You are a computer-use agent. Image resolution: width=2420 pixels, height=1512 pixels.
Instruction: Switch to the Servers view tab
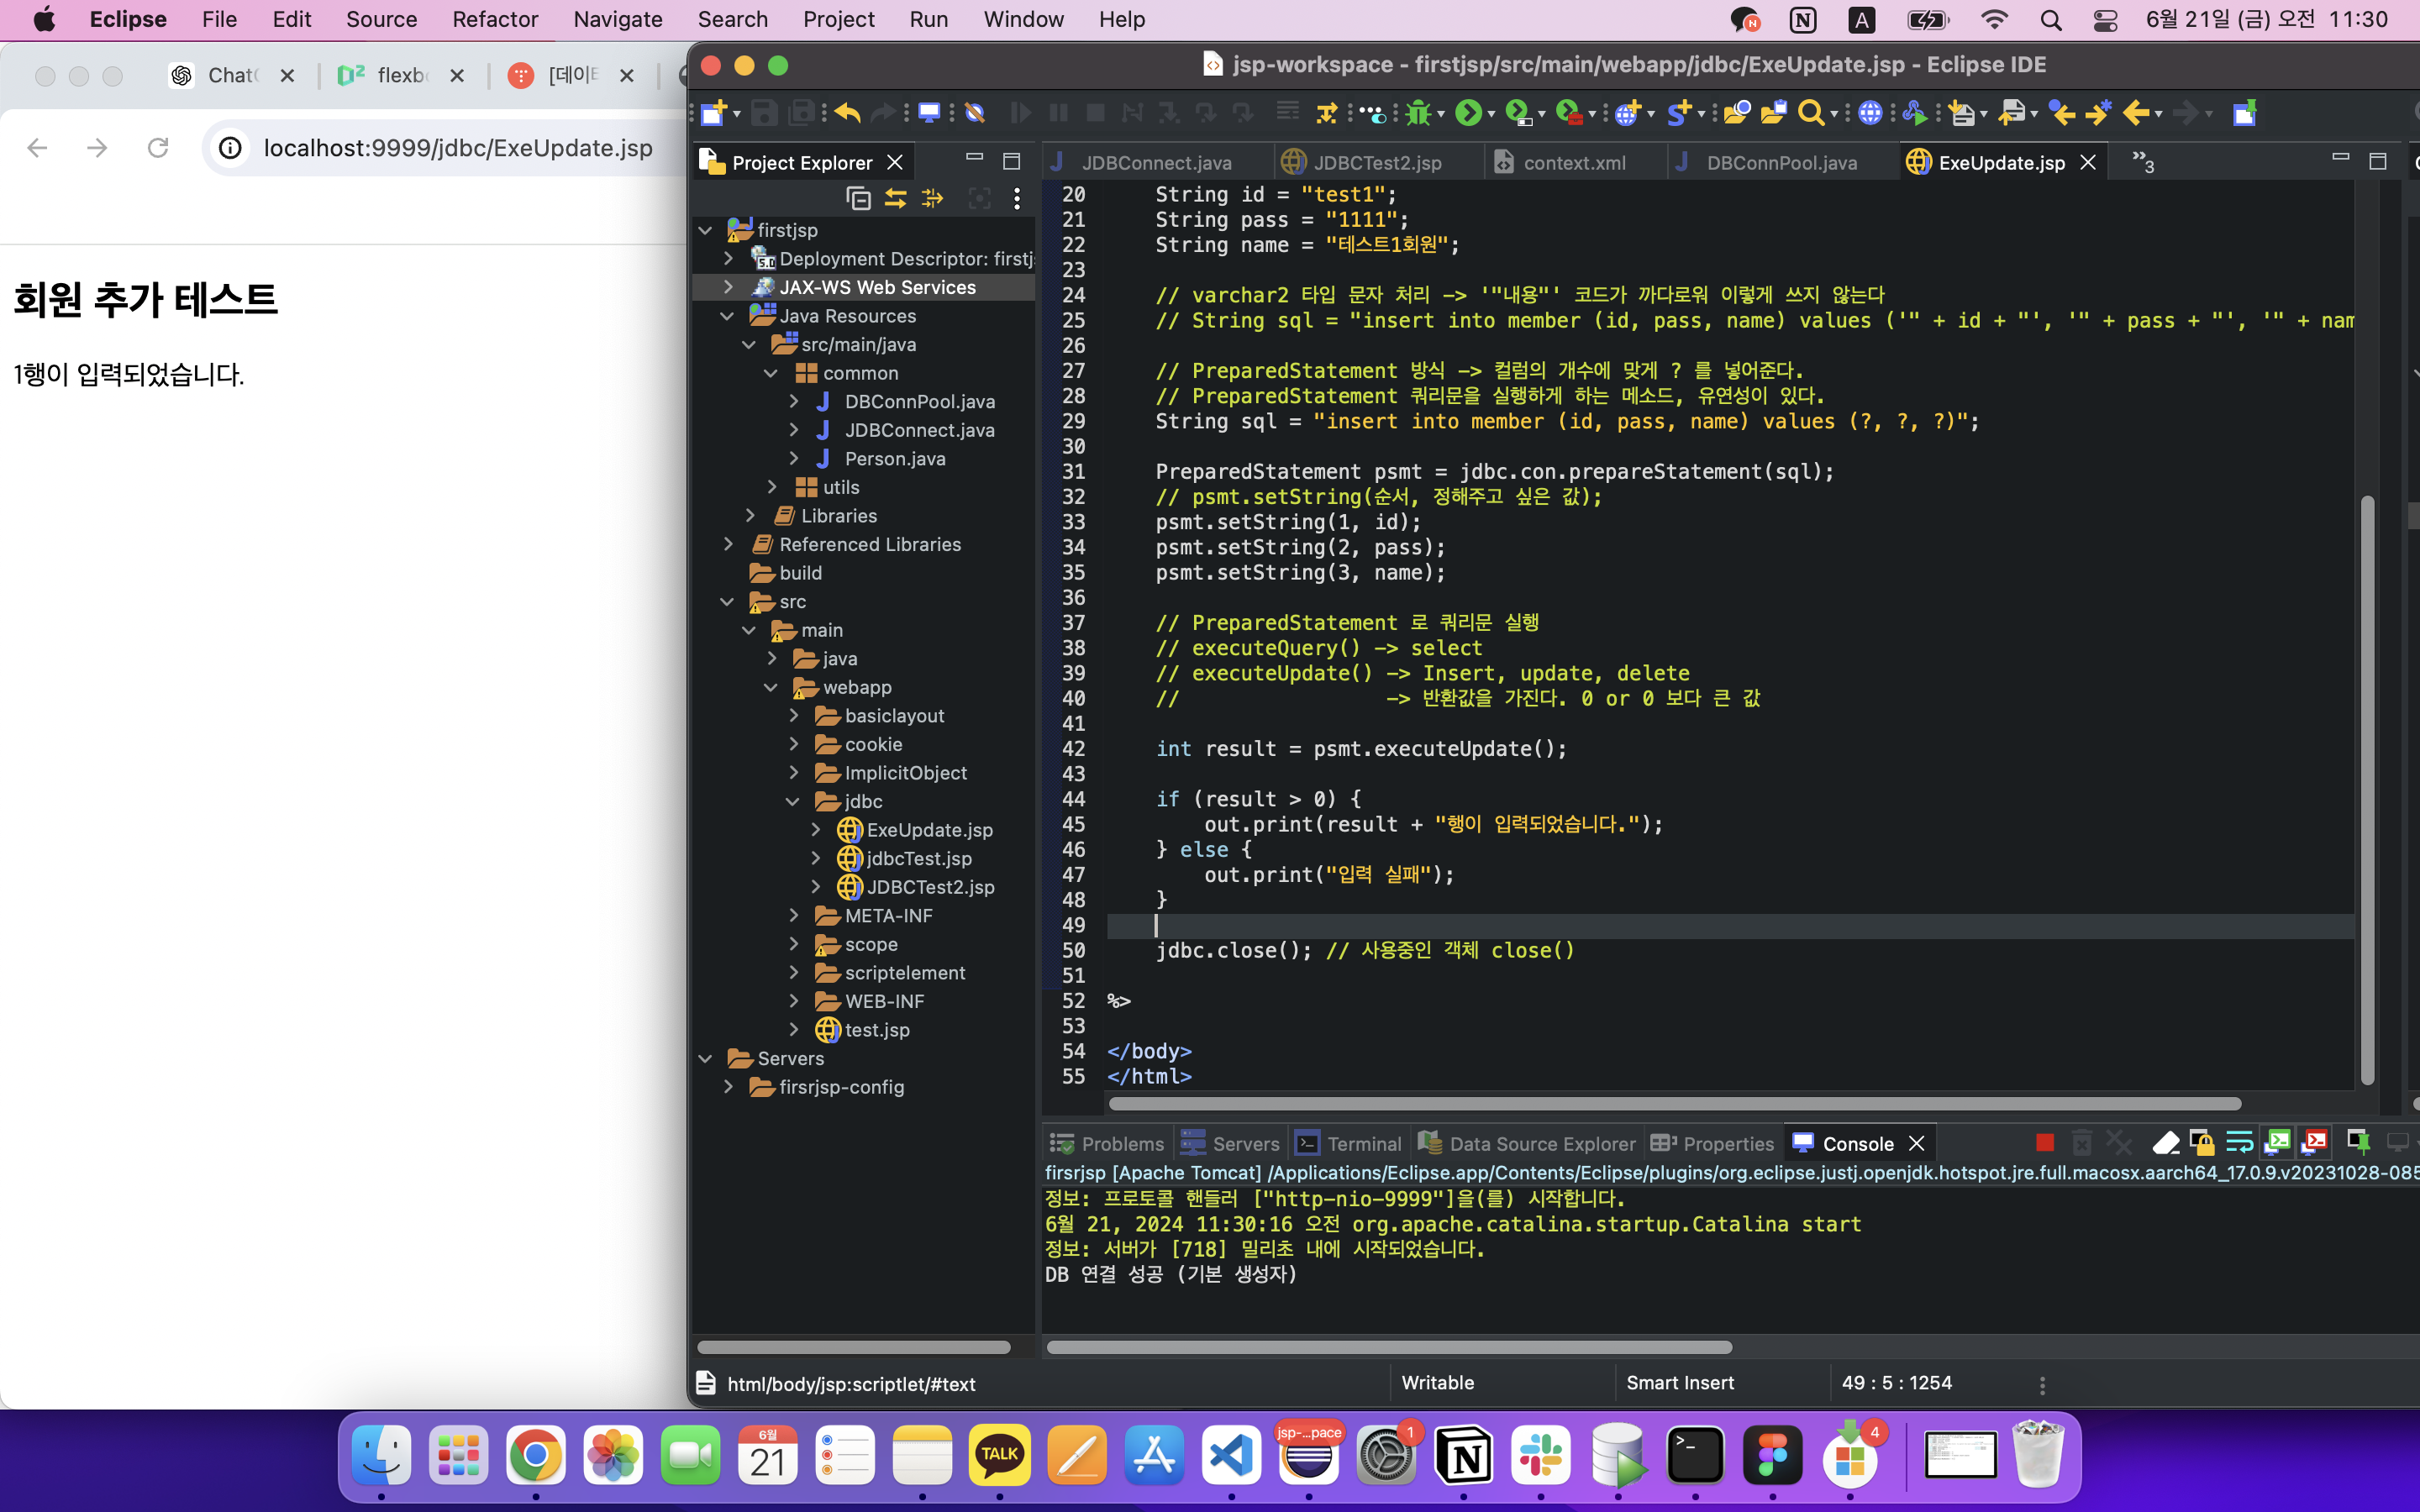coord(1245,1143)
